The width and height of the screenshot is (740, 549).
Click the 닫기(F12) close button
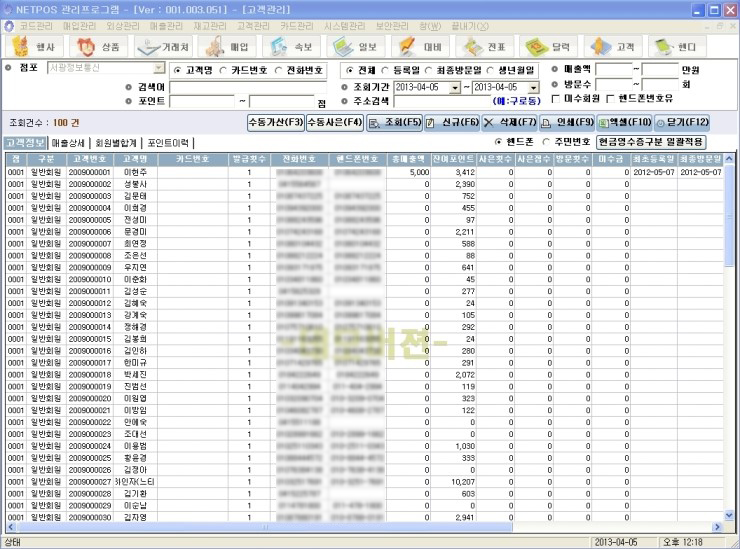point(682,123)
